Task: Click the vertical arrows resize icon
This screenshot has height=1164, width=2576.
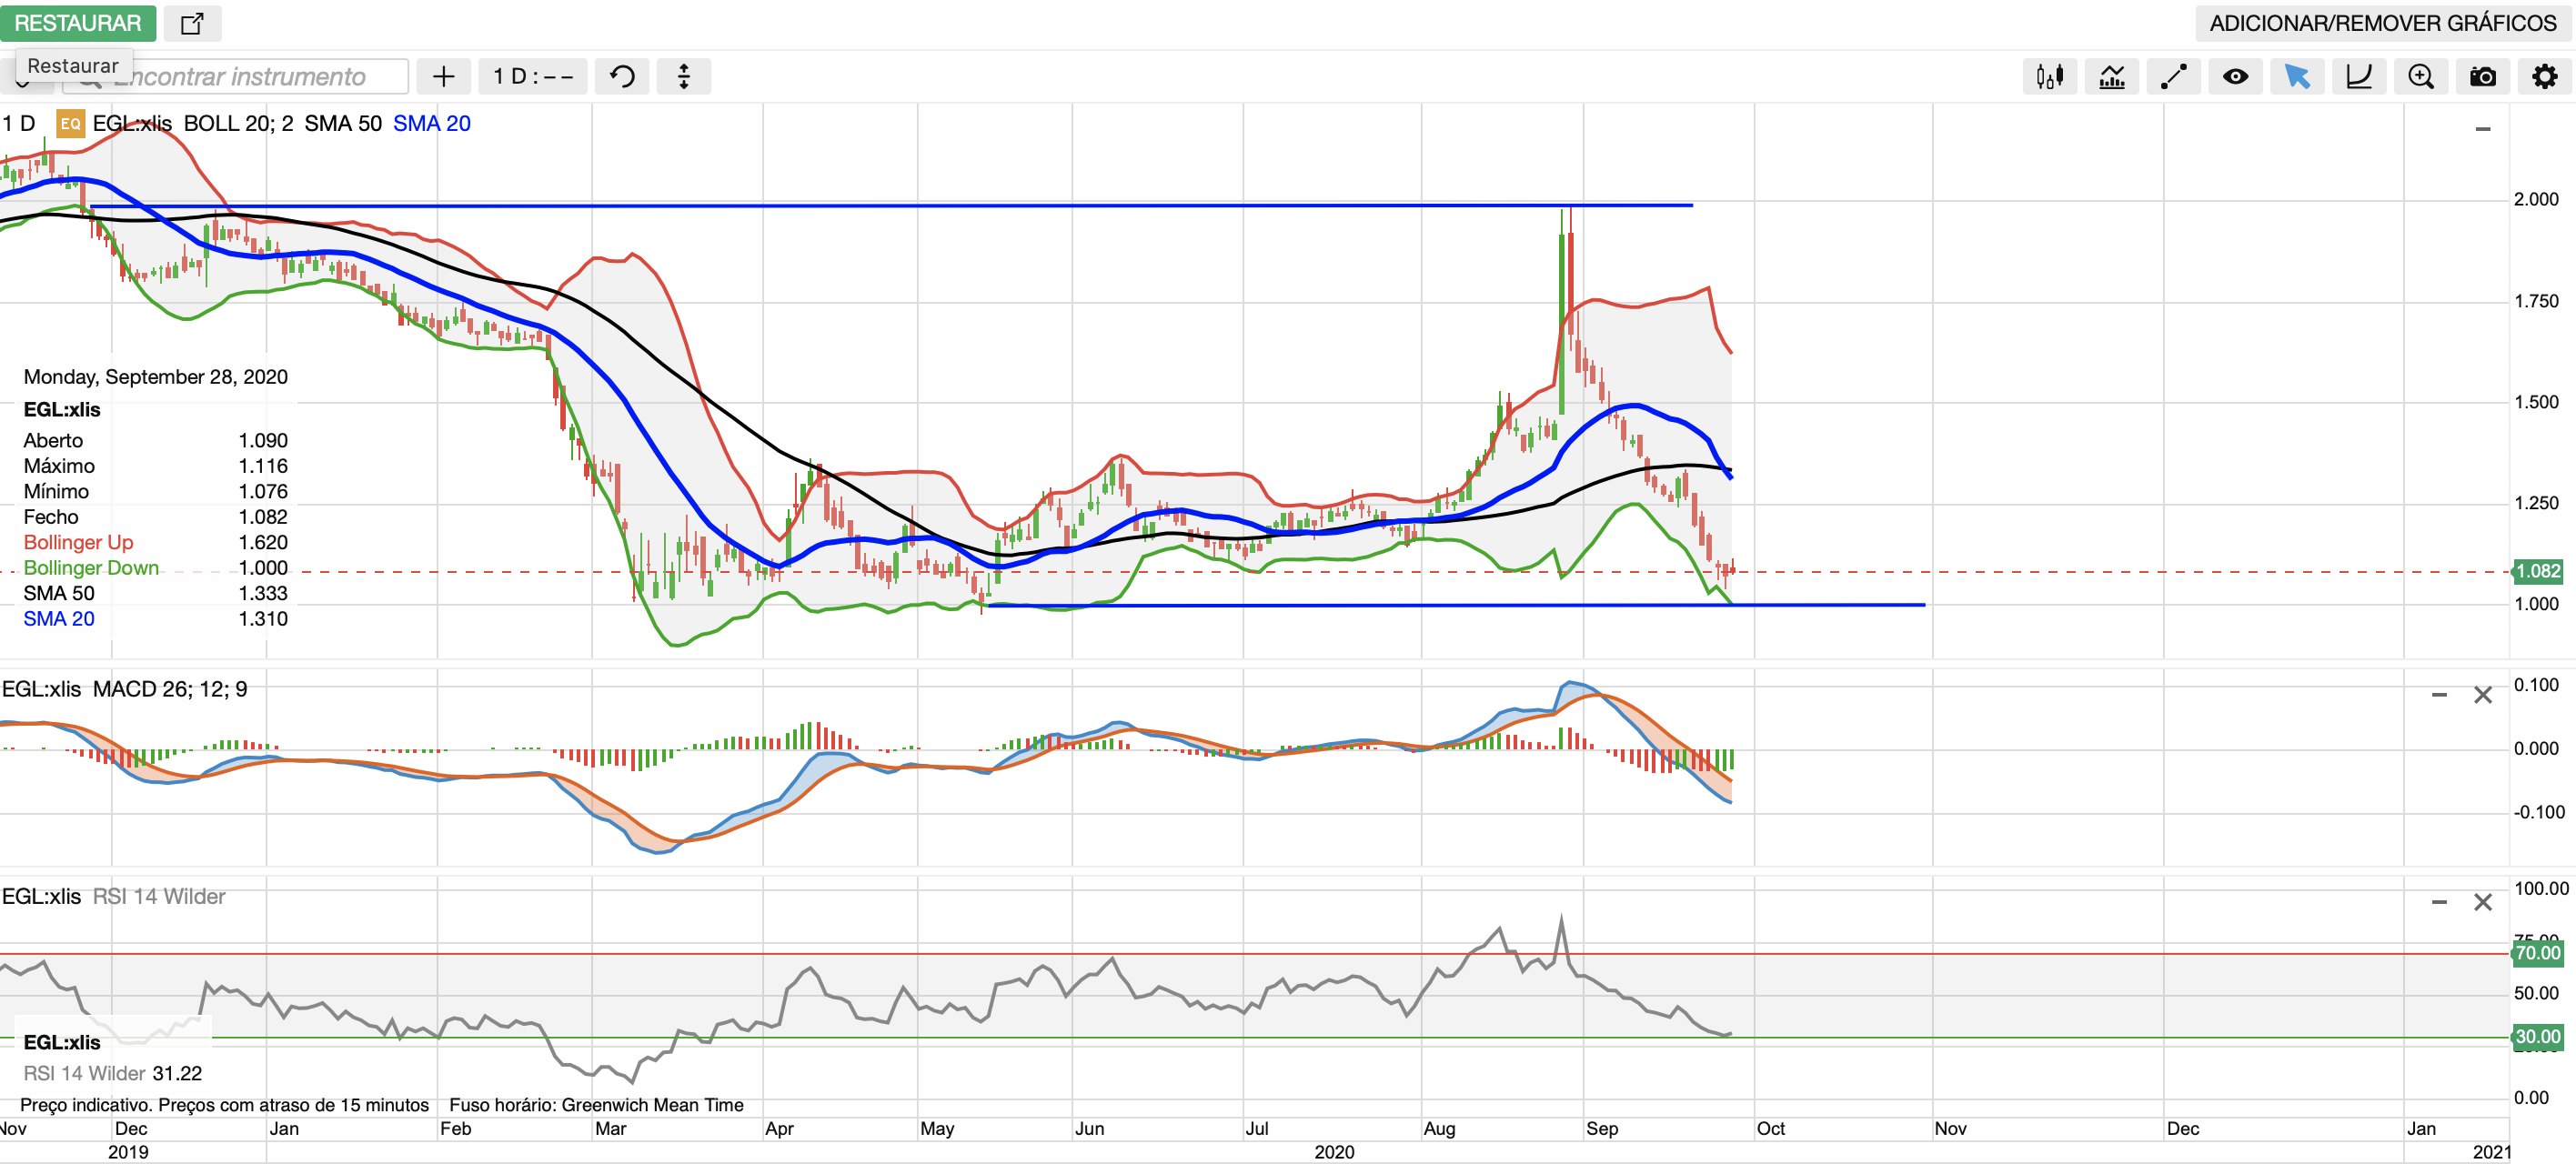Action: [x=684, y=77]
